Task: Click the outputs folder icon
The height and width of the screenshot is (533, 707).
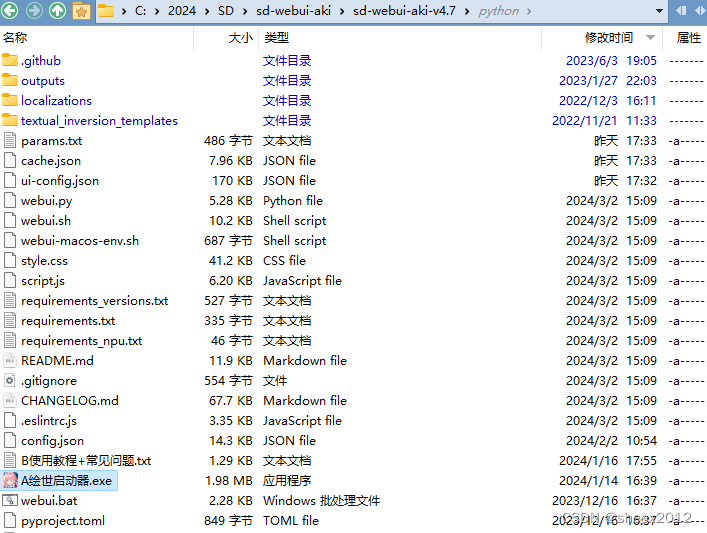Action: click(10, 80)
